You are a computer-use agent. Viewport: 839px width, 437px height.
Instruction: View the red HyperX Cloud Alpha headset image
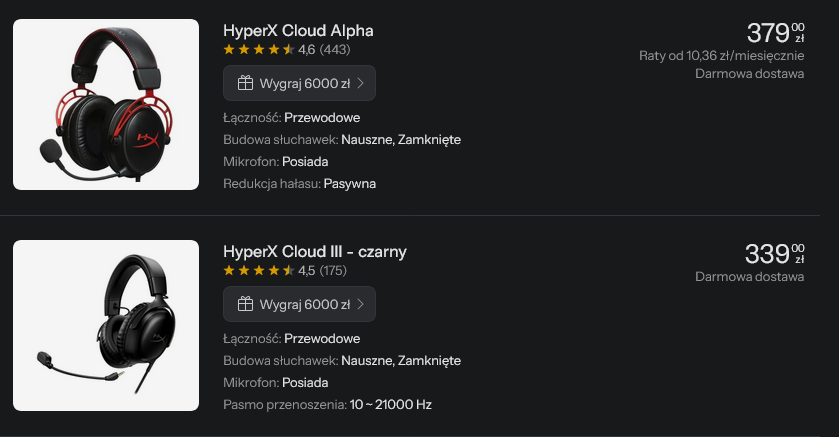pos(107,105)
